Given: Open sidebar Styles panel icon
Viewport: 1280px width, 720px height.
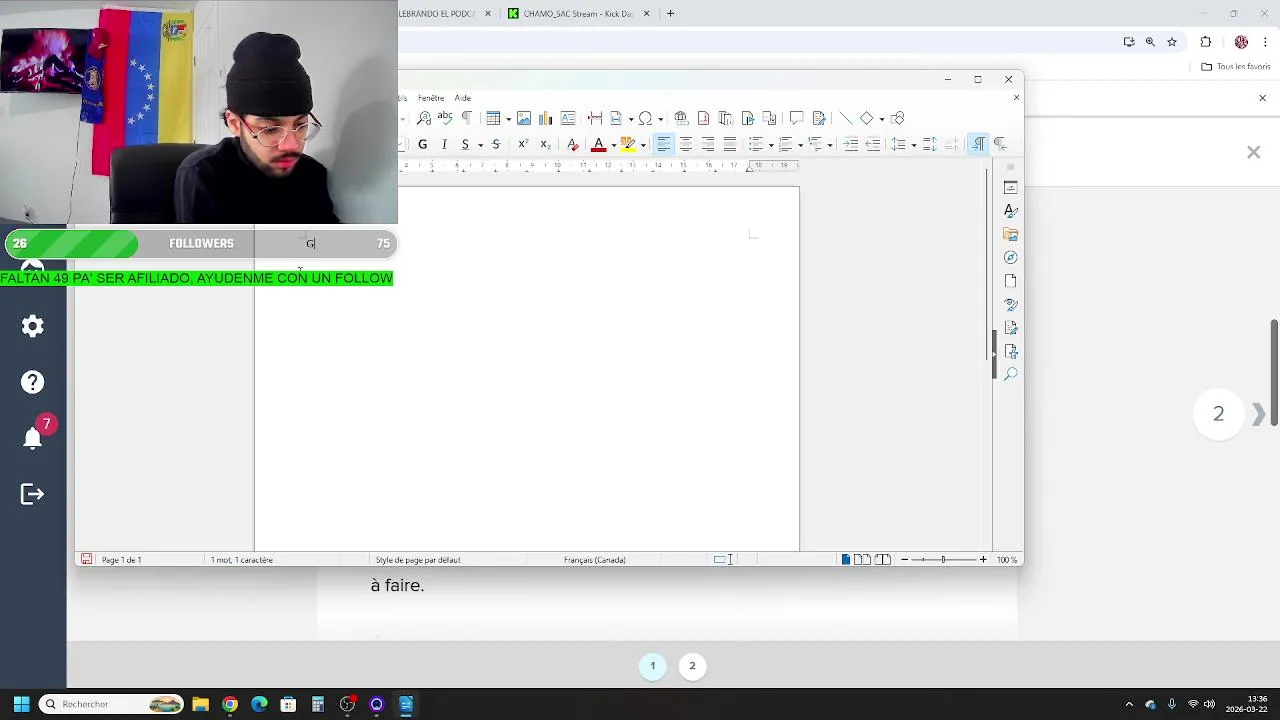Looking at the screenshot, I should pos(1011,211).
